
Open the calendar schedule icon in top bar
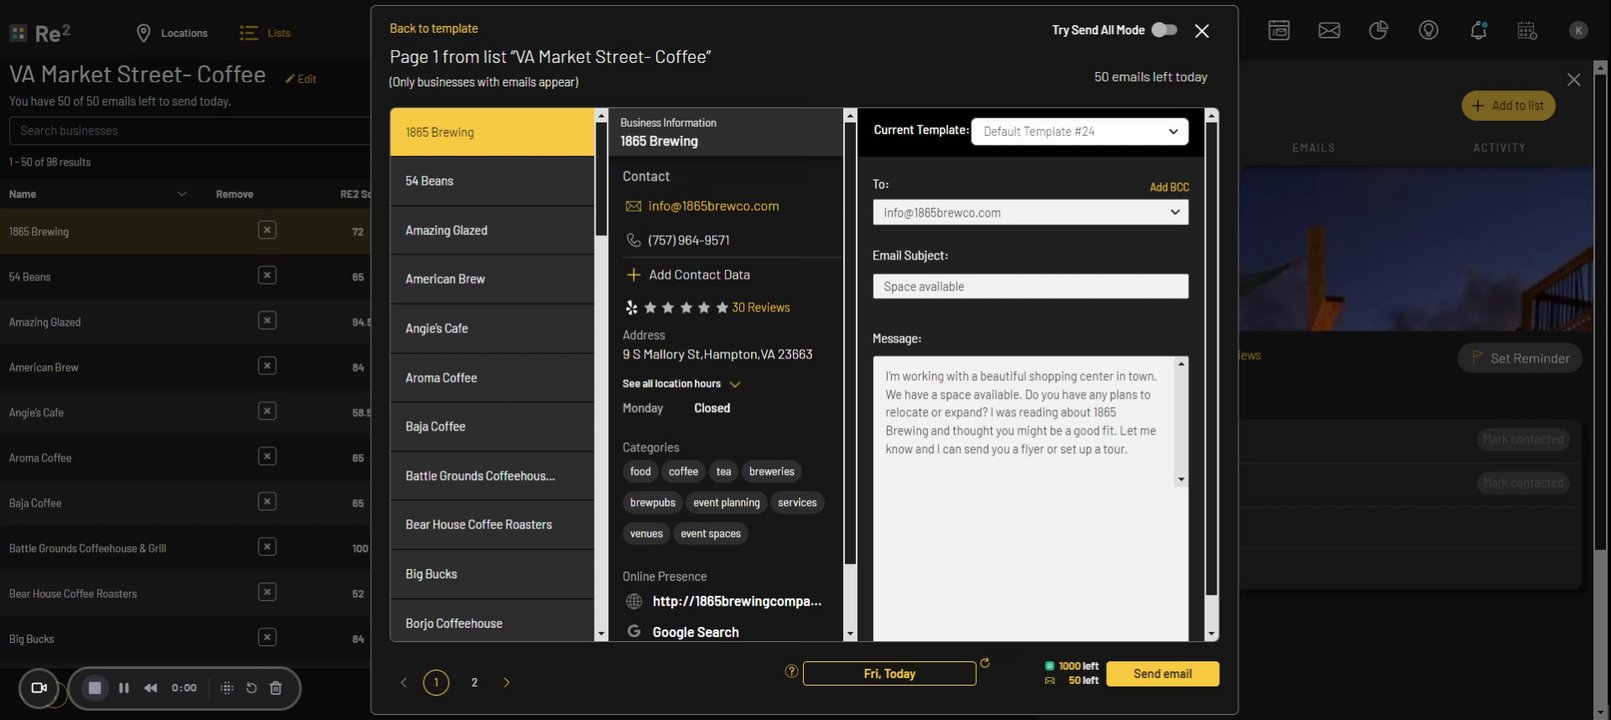point(1527,30)
